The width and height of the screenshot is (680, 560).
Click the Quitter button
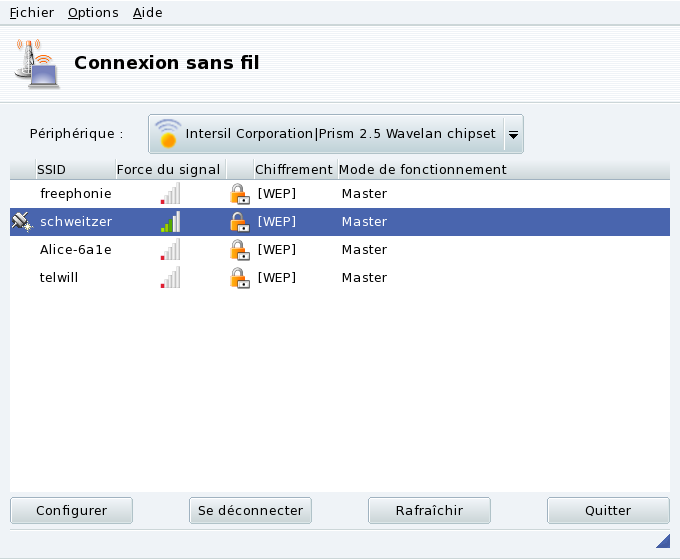pyautogui.click(x=608, y=510)
